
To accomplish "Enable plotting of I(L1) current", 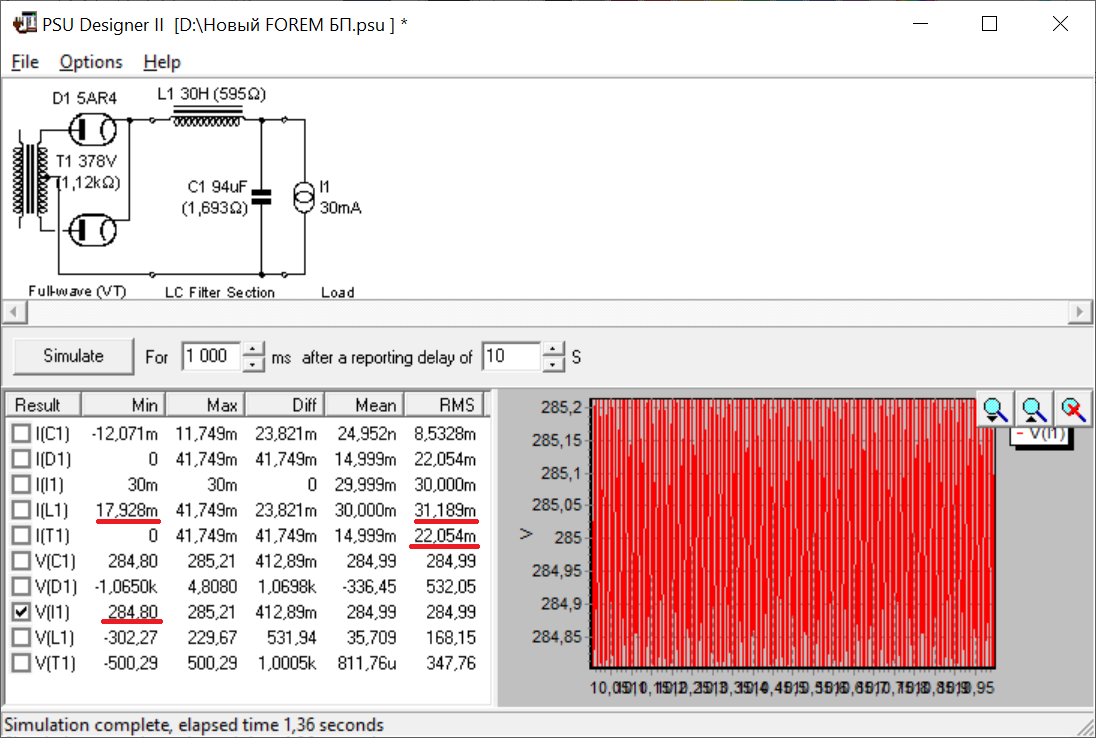I will coord(20,511).
